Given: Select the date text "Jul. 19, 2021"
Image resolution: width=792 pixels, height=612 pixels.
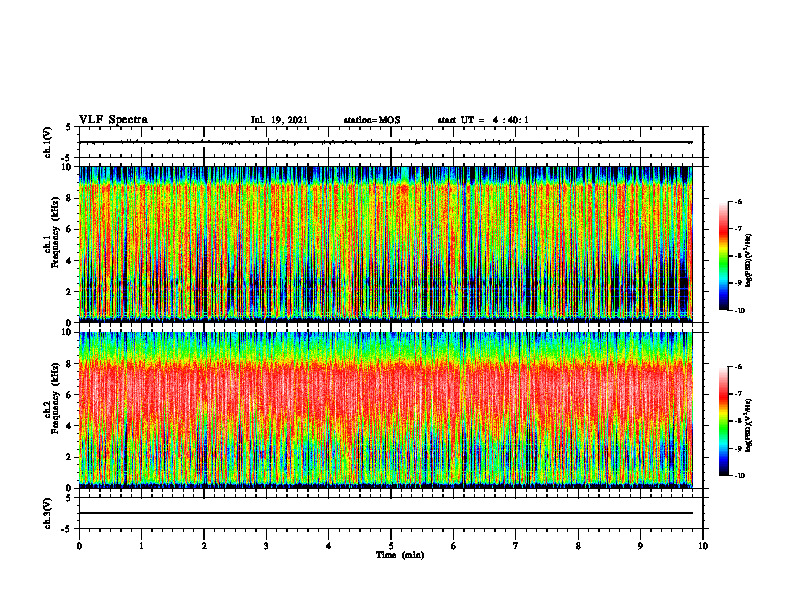Looking at the screenshot, I should [279, 120].
